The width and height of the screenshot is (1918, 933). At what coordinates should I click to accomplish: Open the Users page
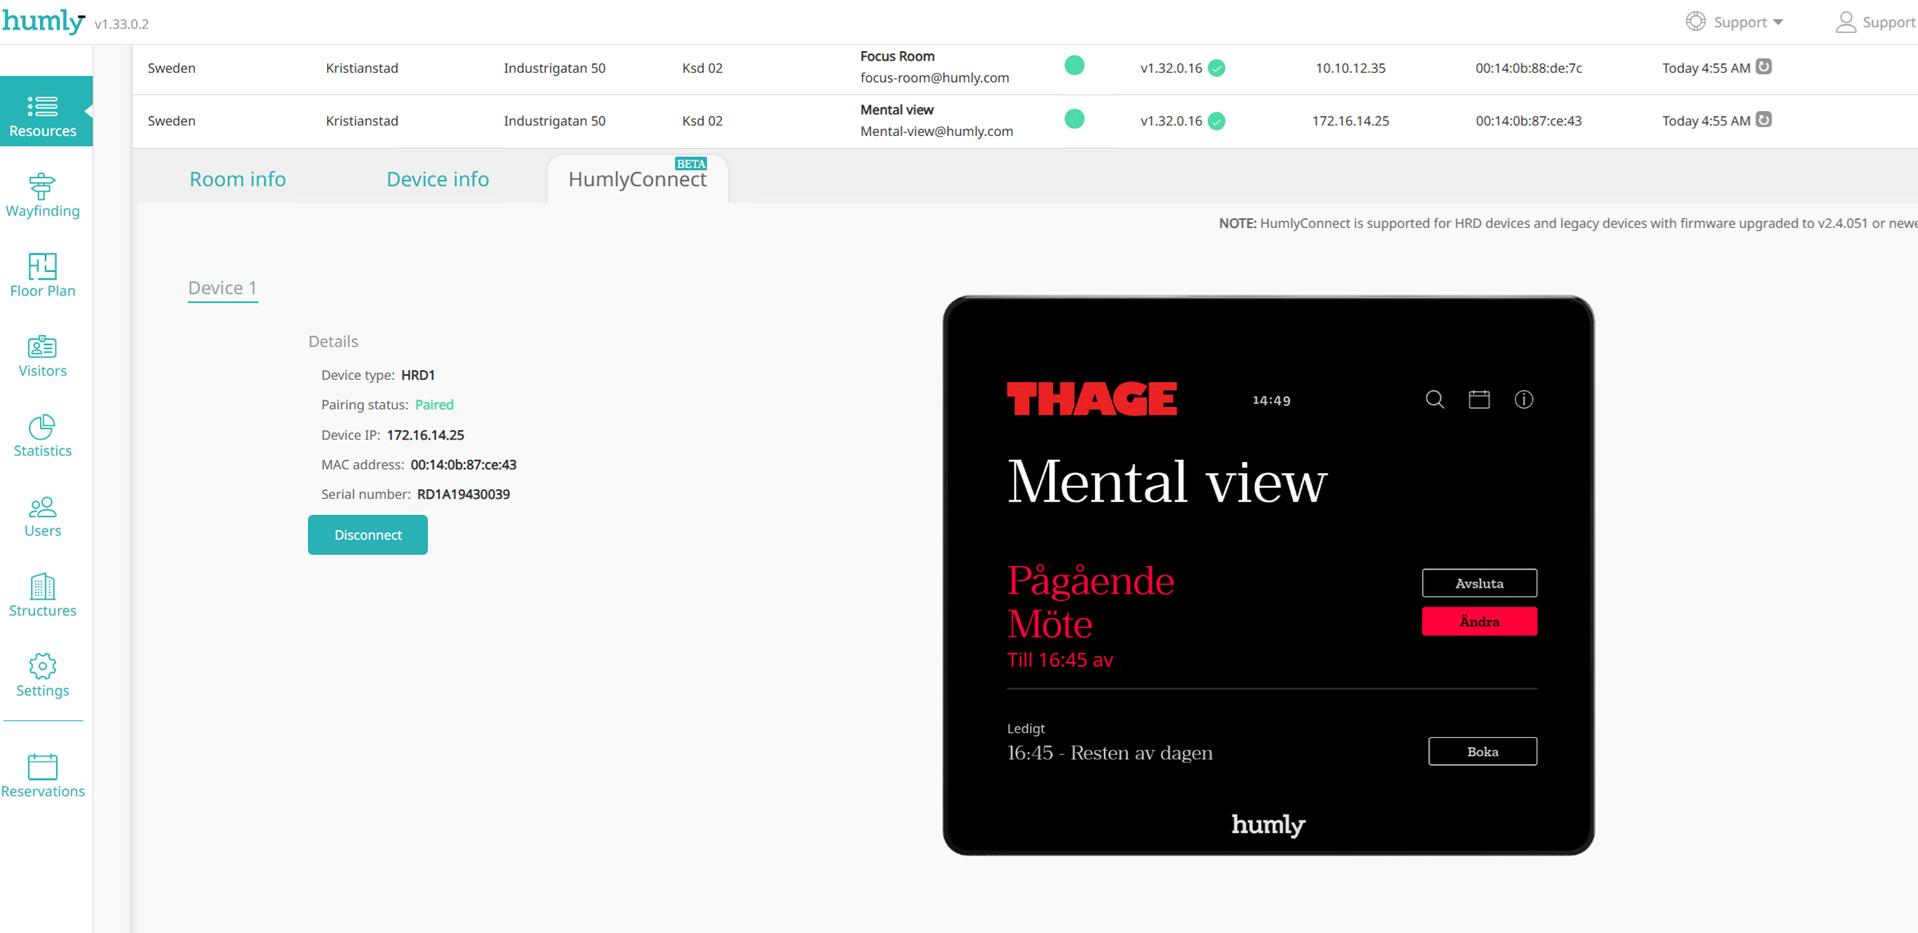[42, 516]
